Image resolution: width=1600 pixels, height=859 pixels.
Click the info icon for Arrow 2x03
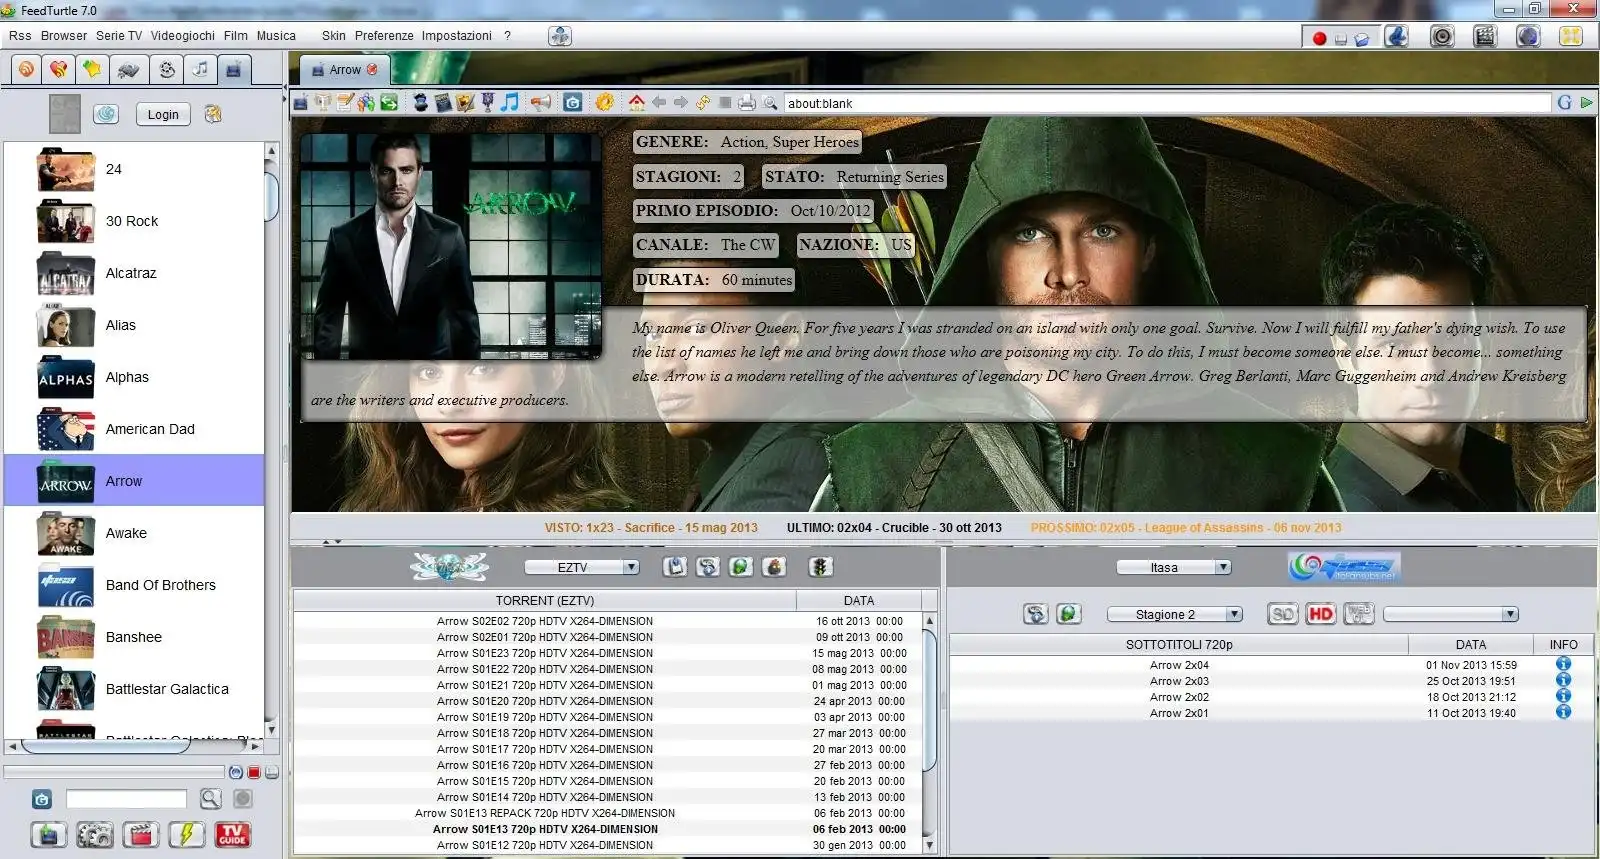tap(1563, 680)
